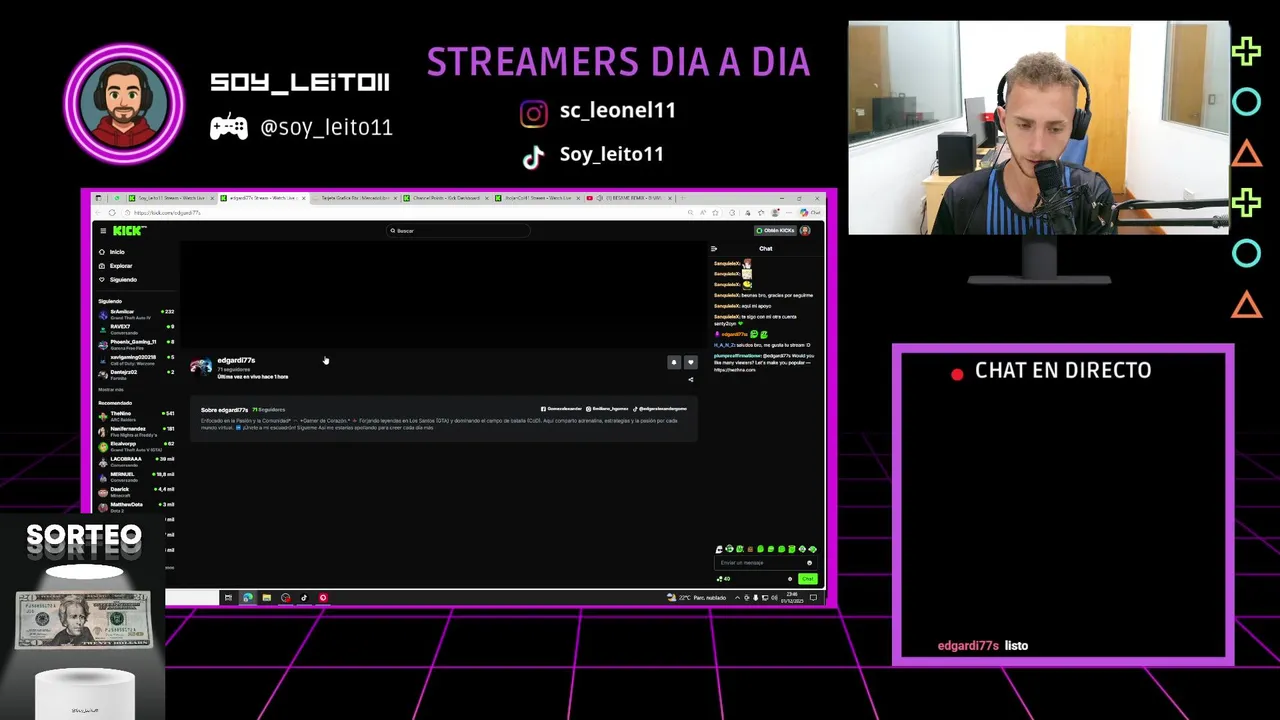Click edgardi77s channel avatar

pos(202,366)
